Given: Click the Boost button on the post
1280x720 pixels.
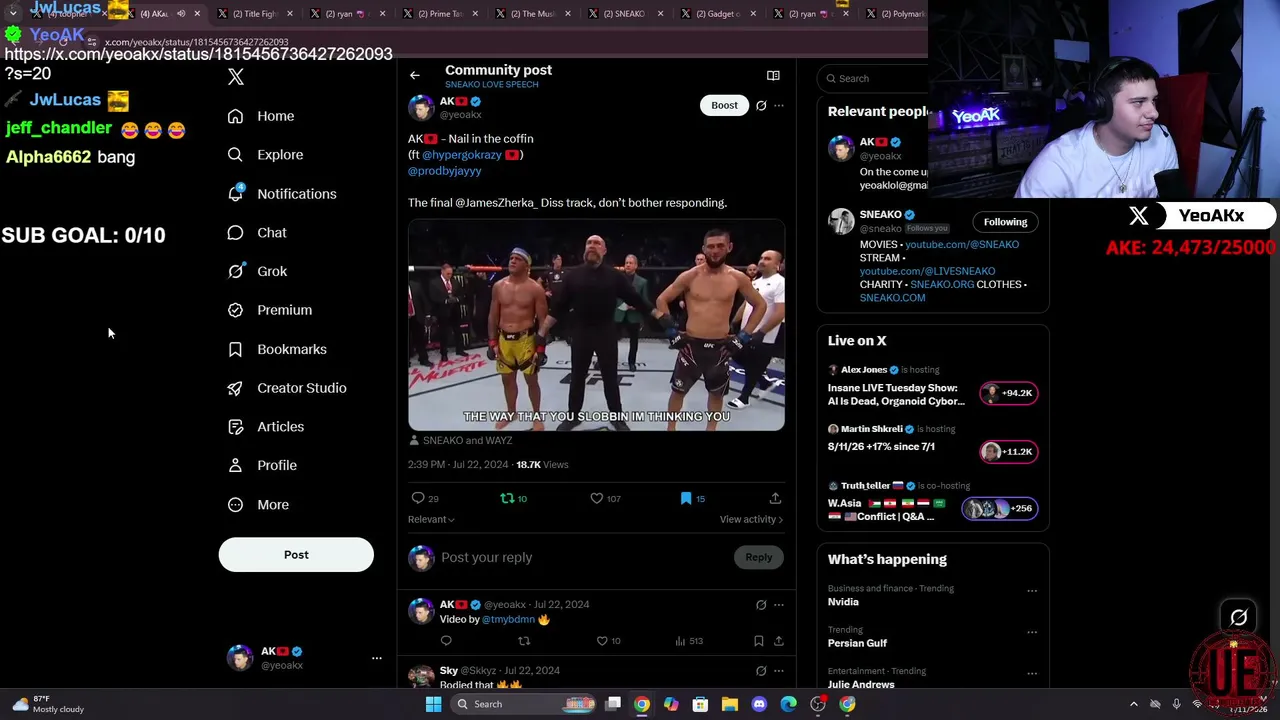Looking at the screenshot, I should pyautogui.click(x=724, y=105).
